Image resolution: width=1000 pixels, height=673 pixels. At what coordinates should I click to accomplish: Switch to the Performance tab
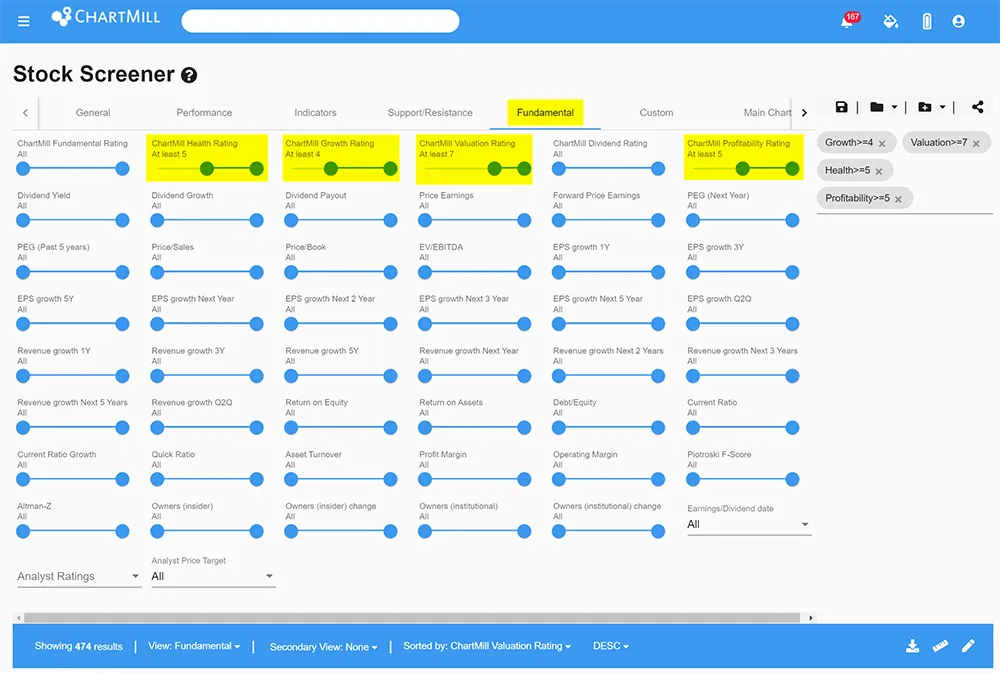204,112
